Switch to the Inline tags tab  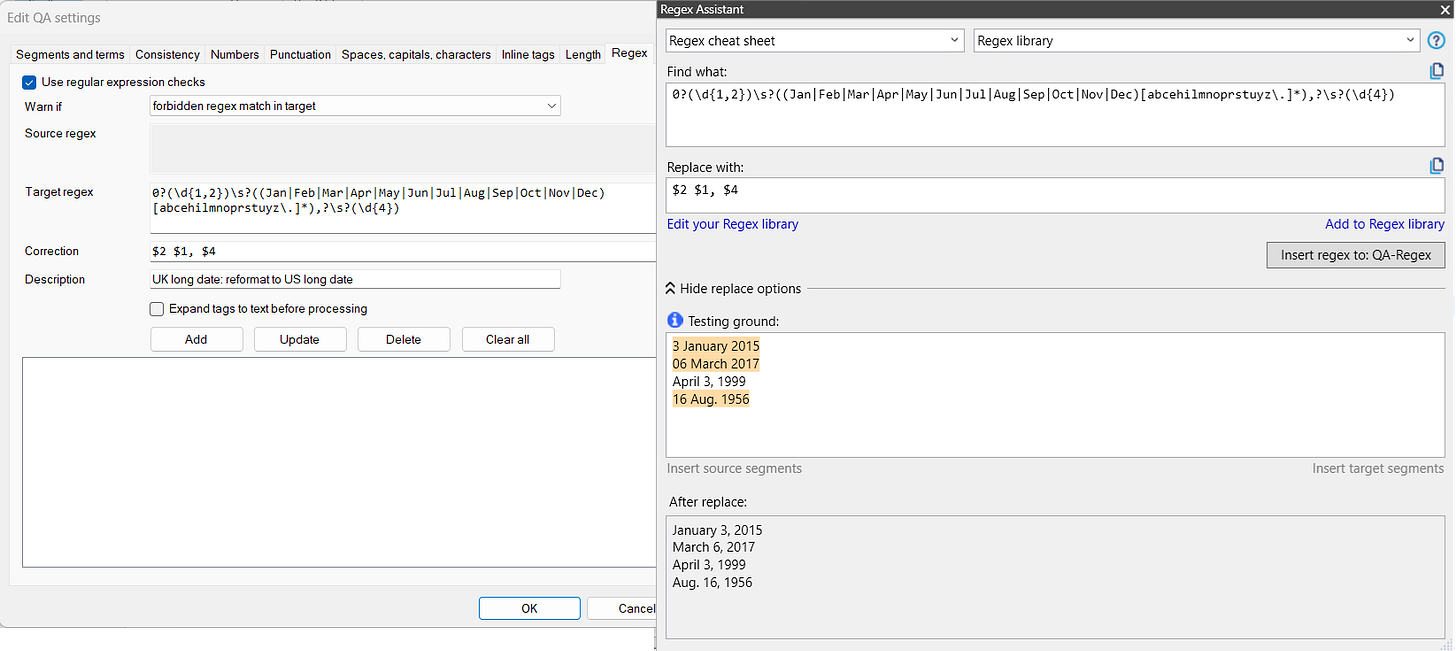click(528, 55)
